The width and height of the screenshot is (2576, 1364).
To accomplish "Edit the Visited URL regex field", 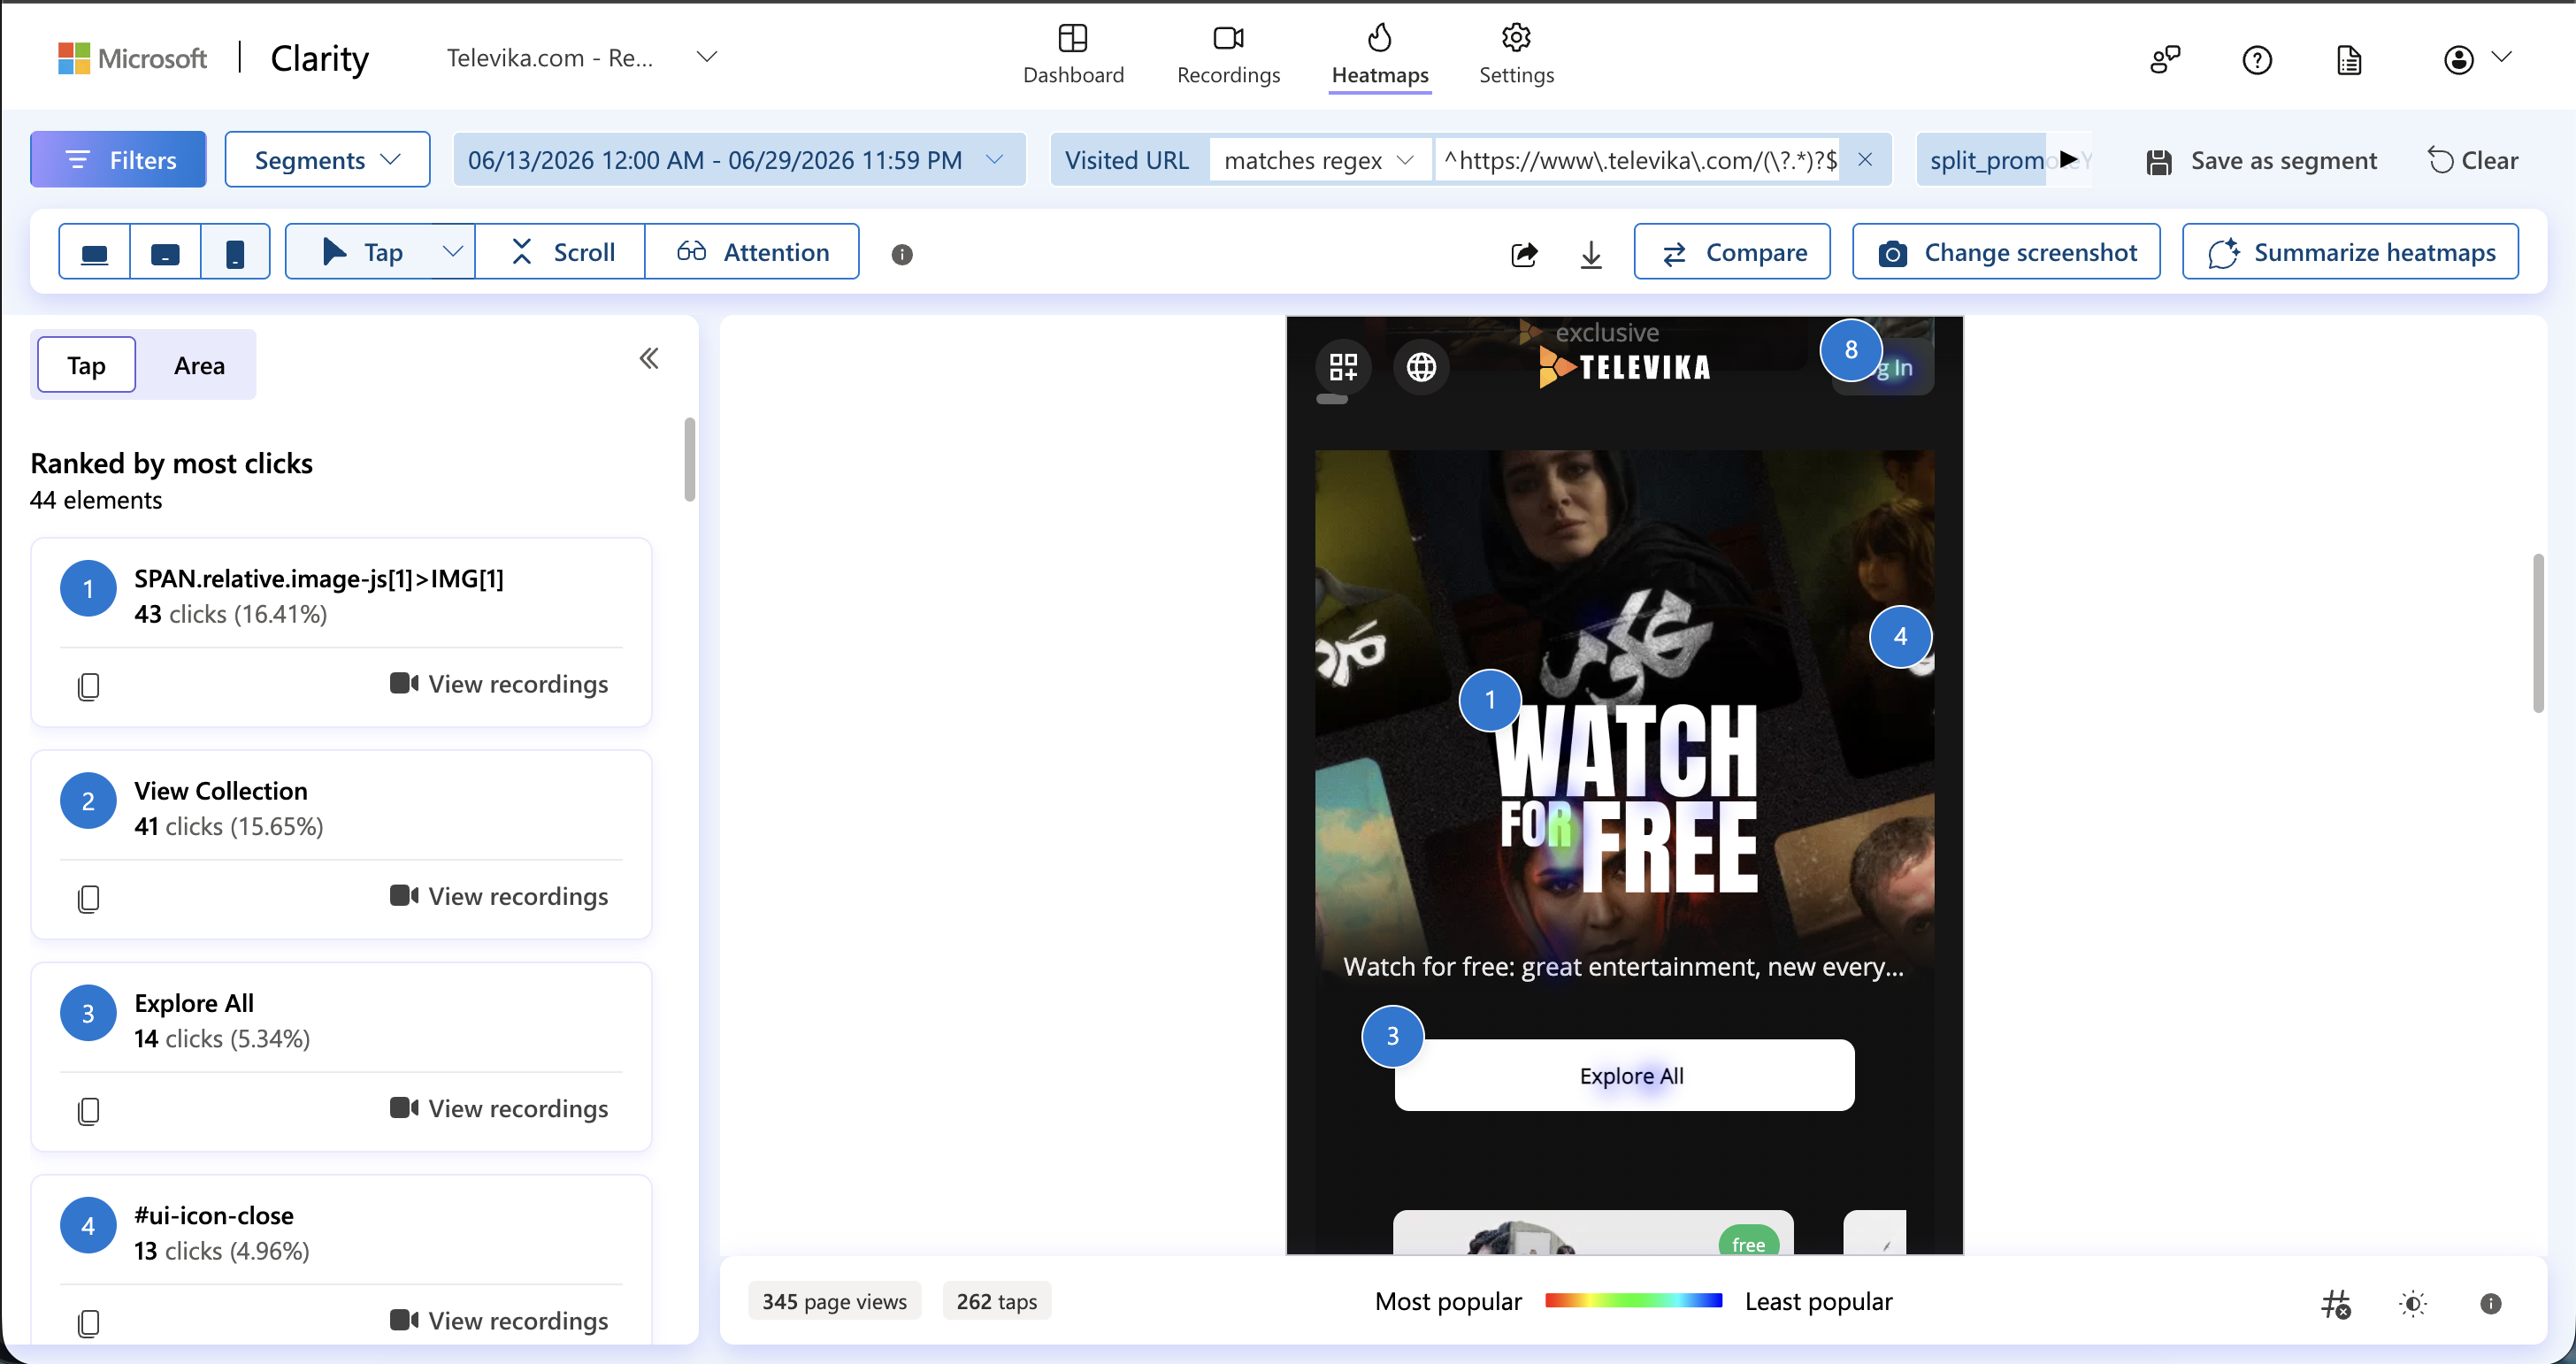I will 1639,160.
